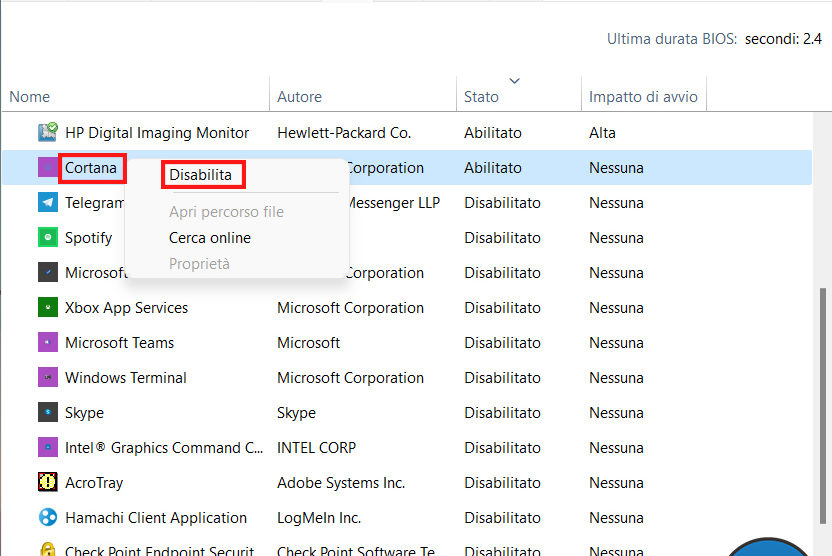Viewport: 832px width, 556px height.
Task: Sort the list by the Autore column
Action: 299,97
